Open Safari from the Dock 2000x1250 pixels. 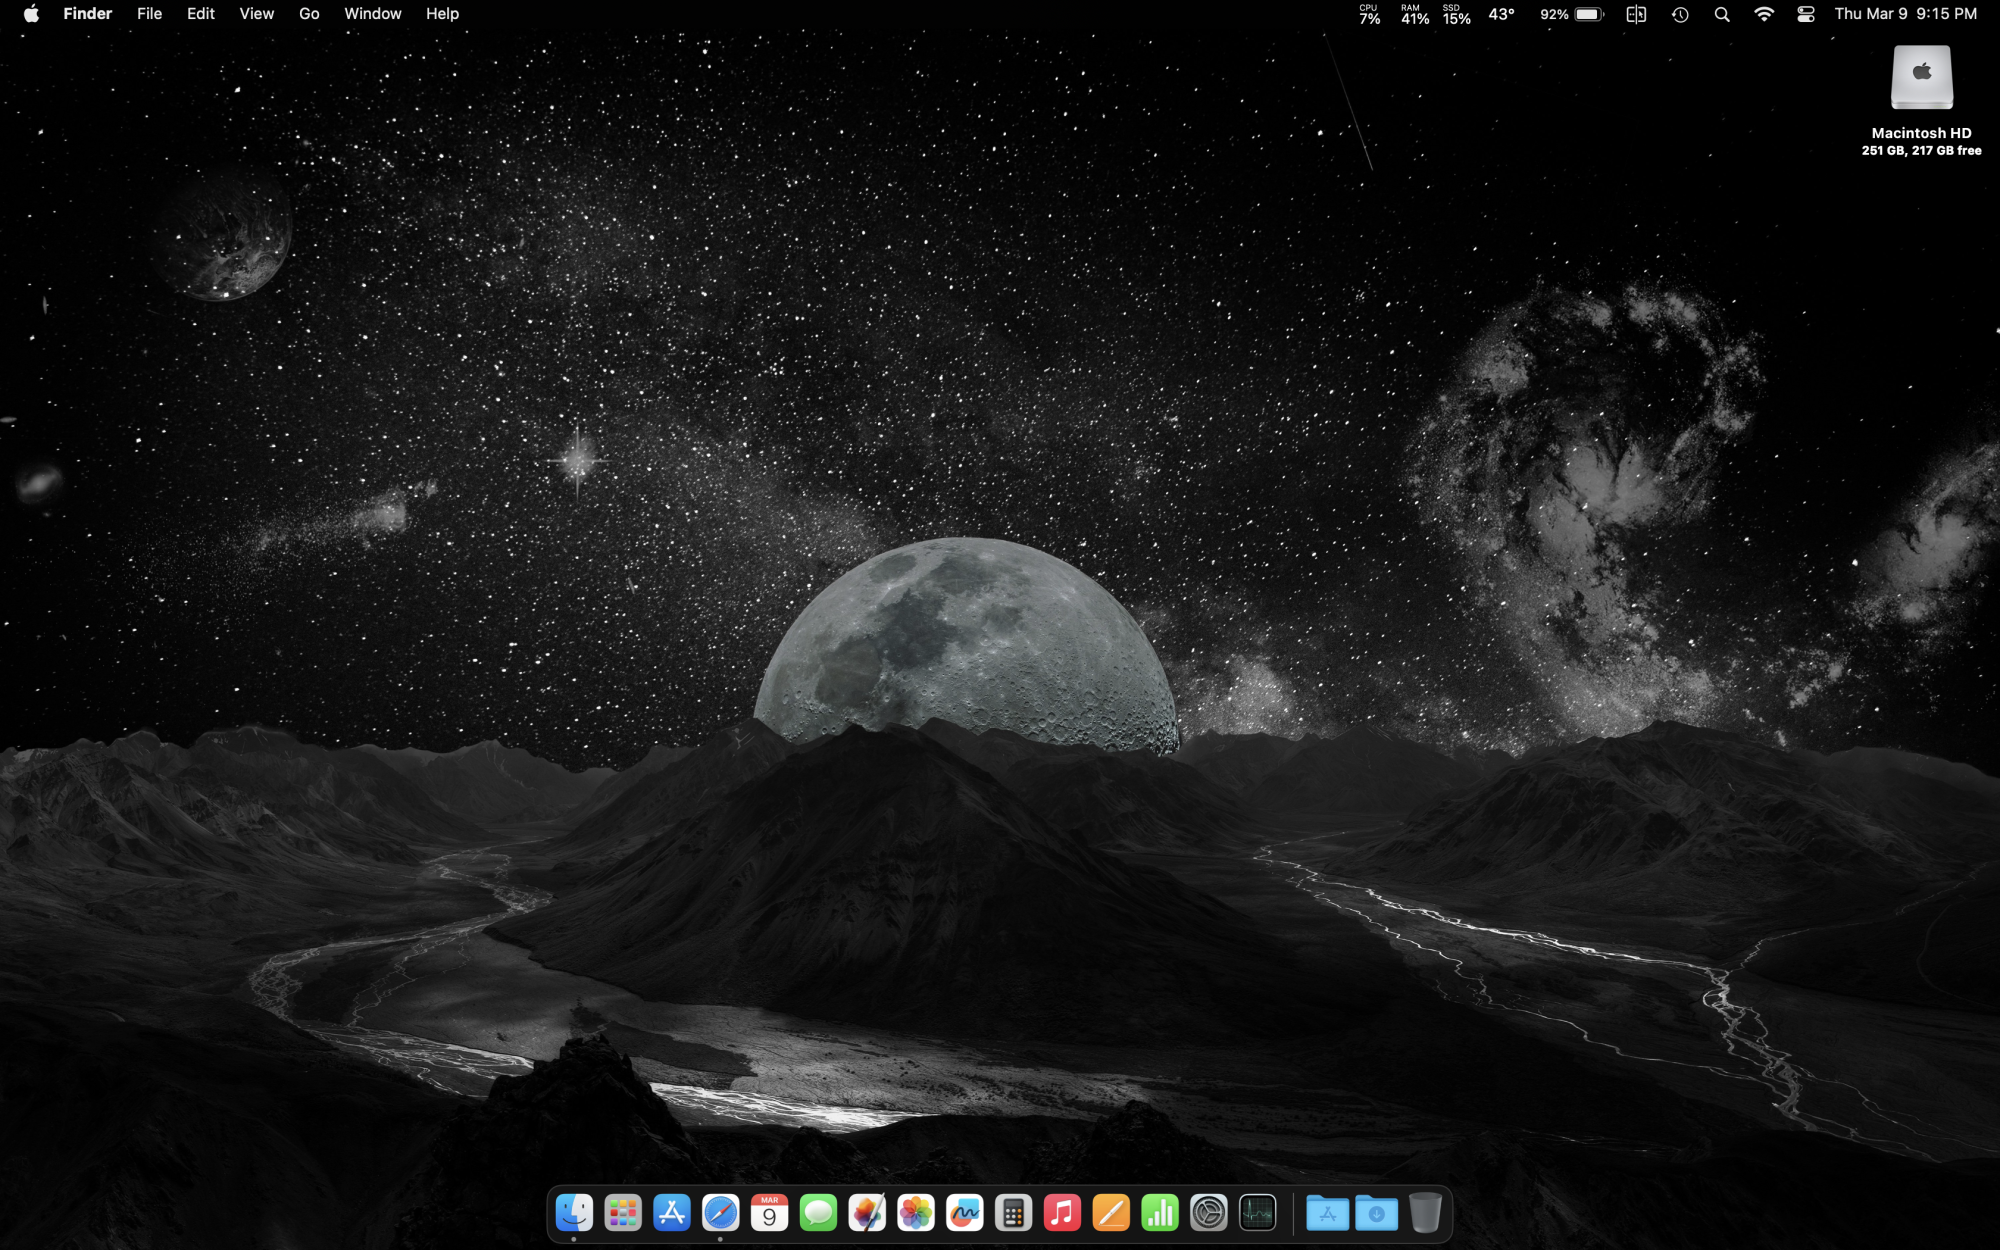point(720,1213)
